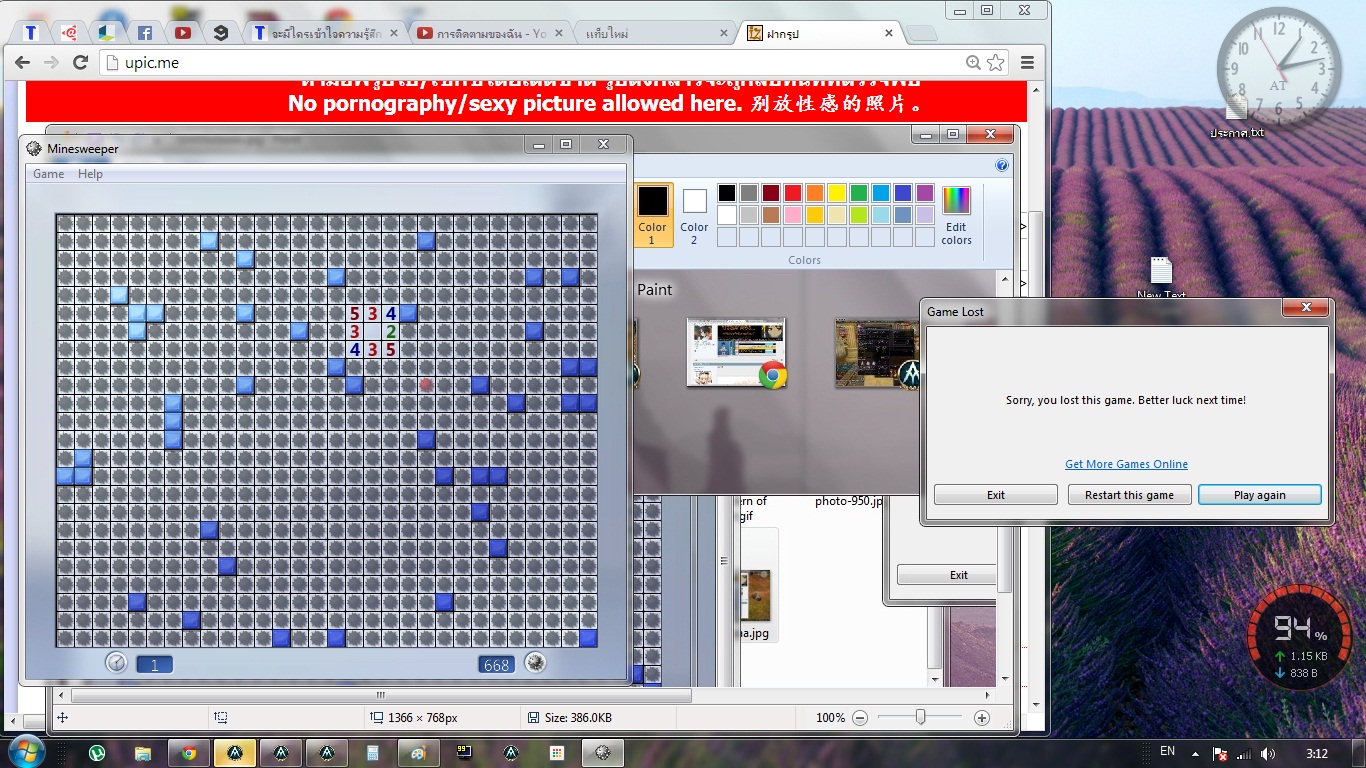Viewport: 1366px width, 768px height.
Task: Click the Minesweeper mine counter icon
Action: point(535,662)
